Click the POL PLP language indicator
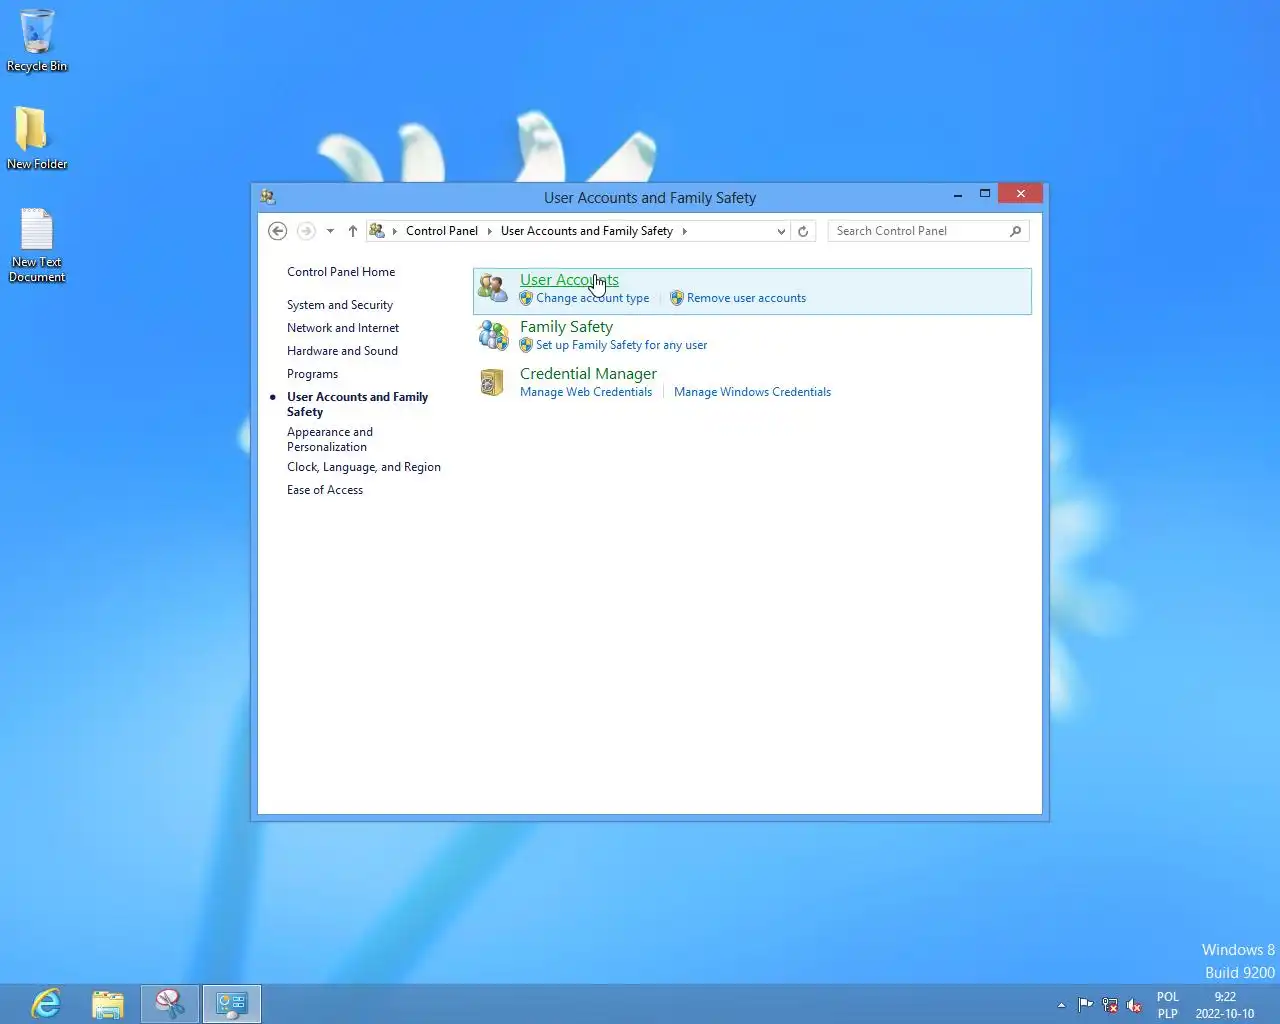The image size is (1280, 1024). pos(1167,1005)
